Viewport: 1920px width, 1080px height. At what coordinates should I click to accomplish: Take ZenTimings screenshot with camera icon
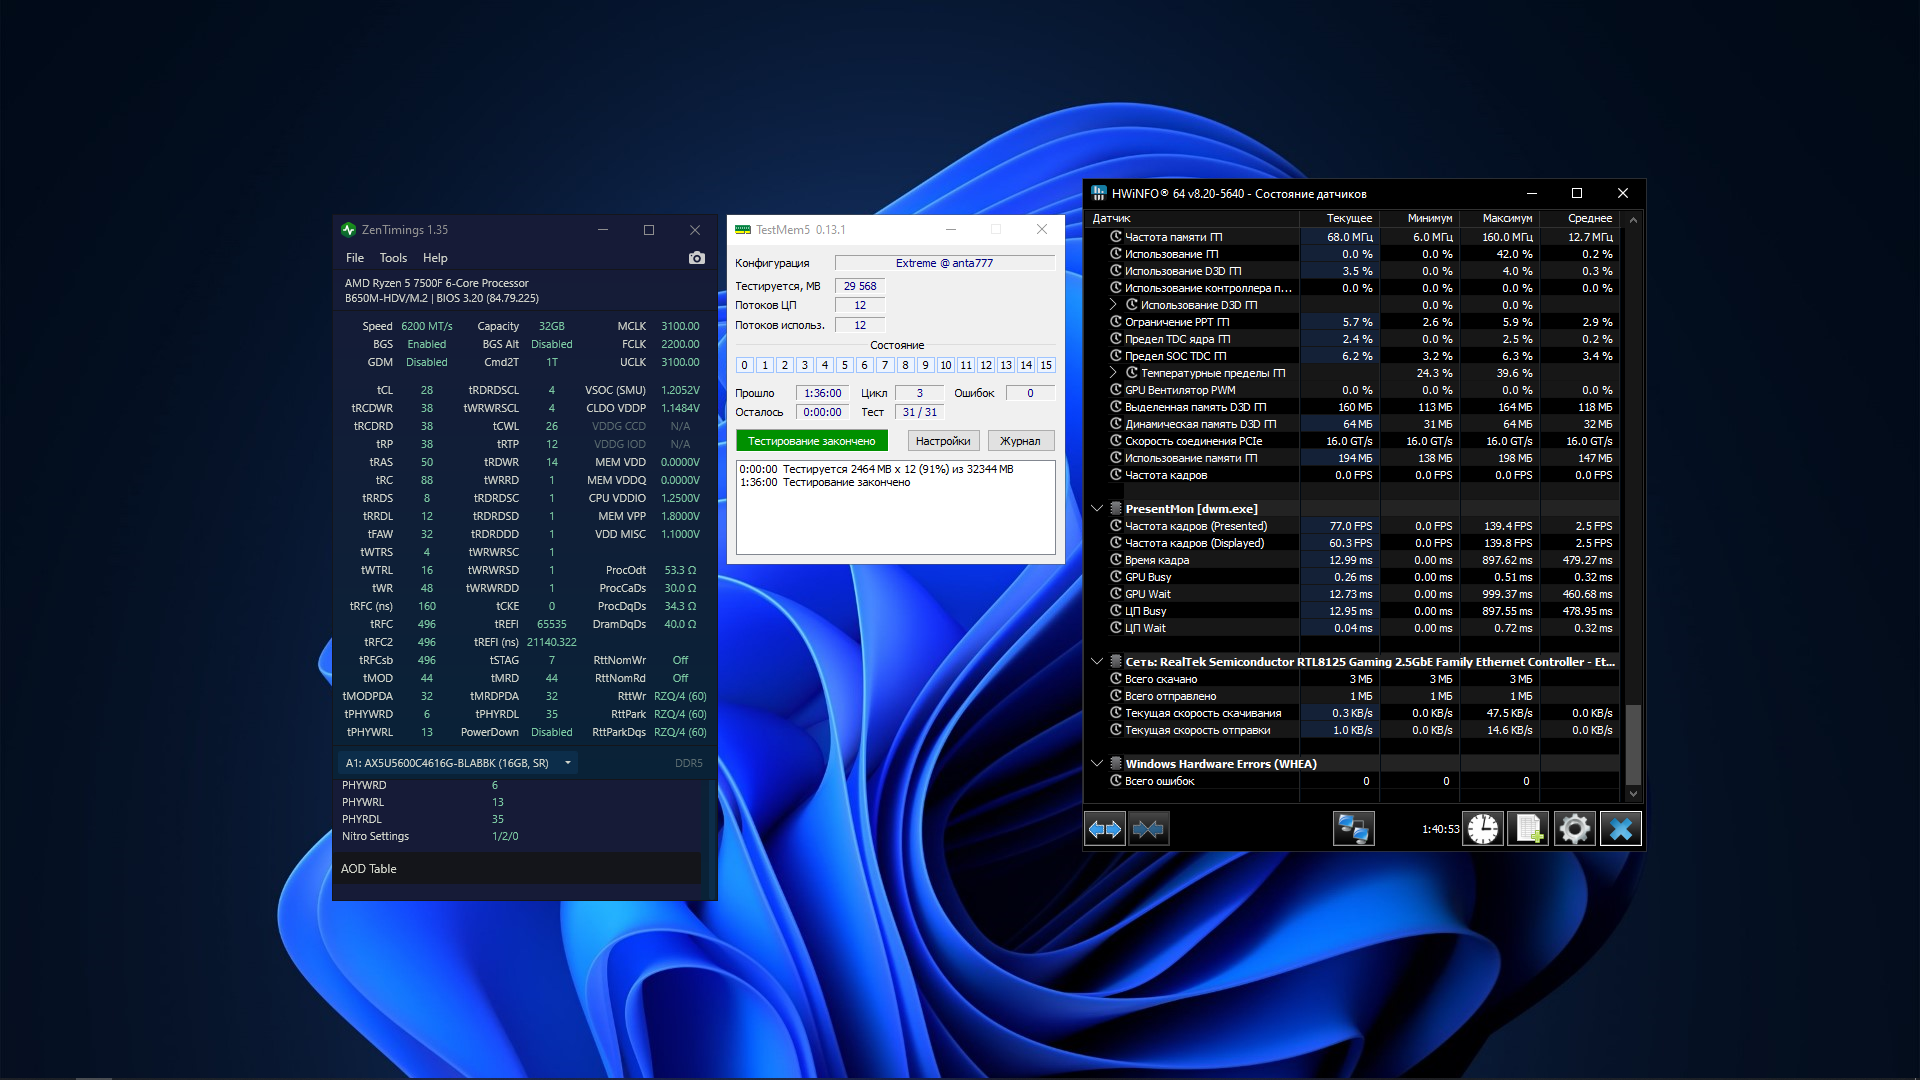(x=697, y=258)
